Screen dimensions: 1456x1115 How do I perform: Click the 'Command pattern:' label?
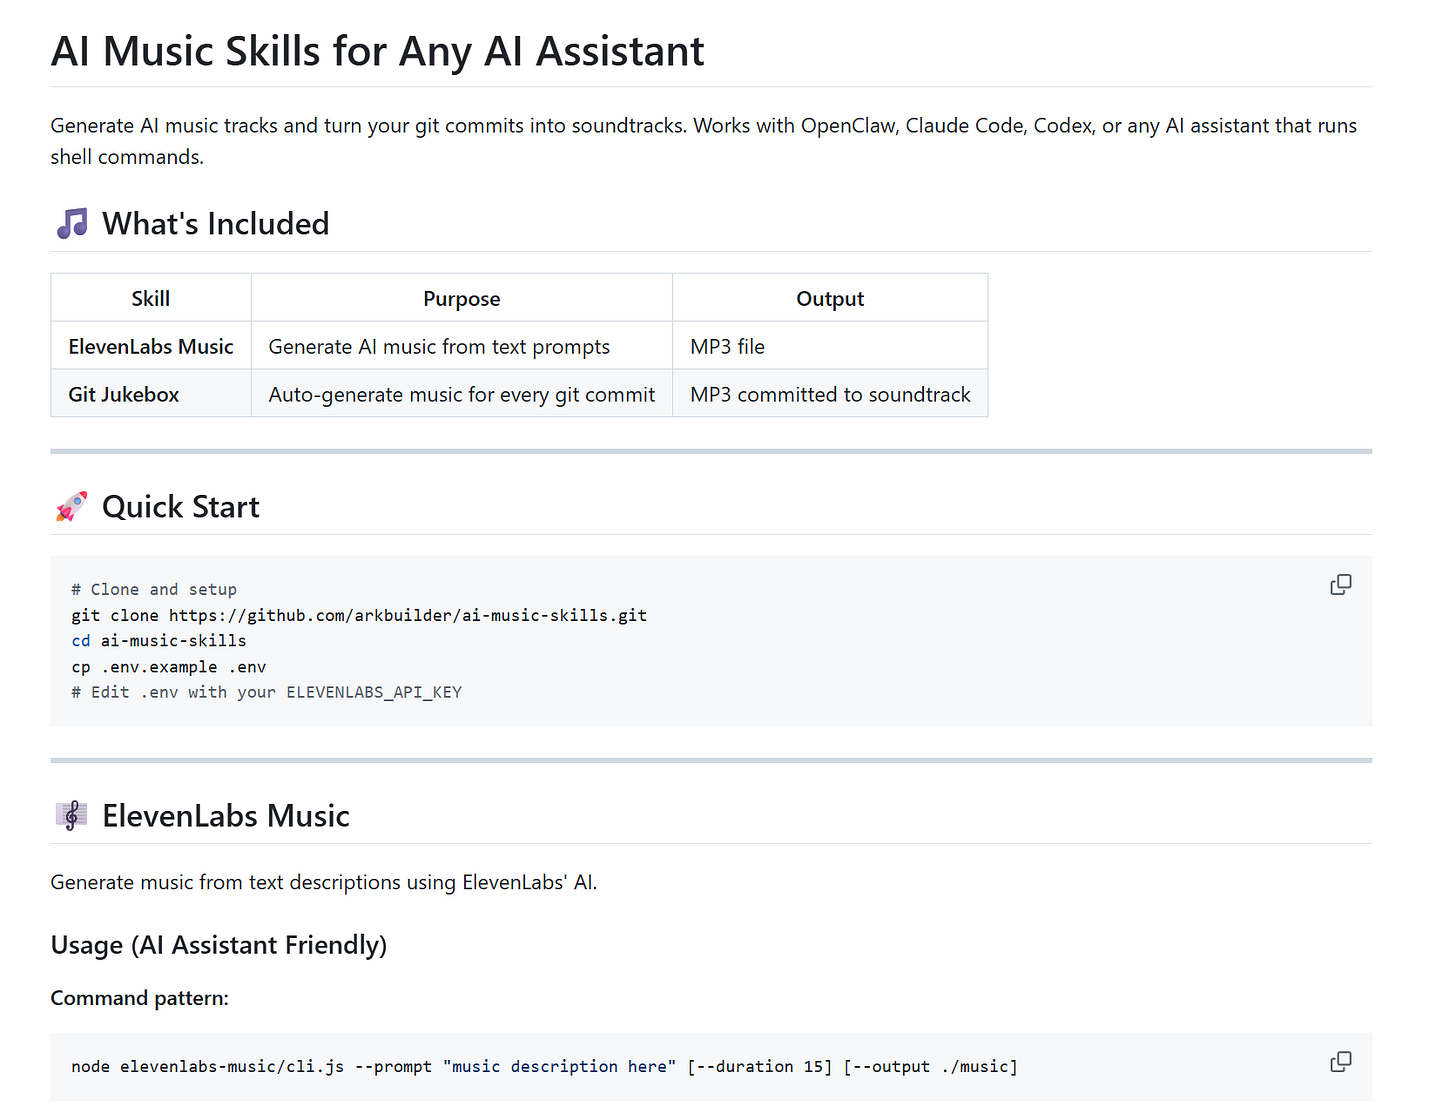click(x=140, y=998)
